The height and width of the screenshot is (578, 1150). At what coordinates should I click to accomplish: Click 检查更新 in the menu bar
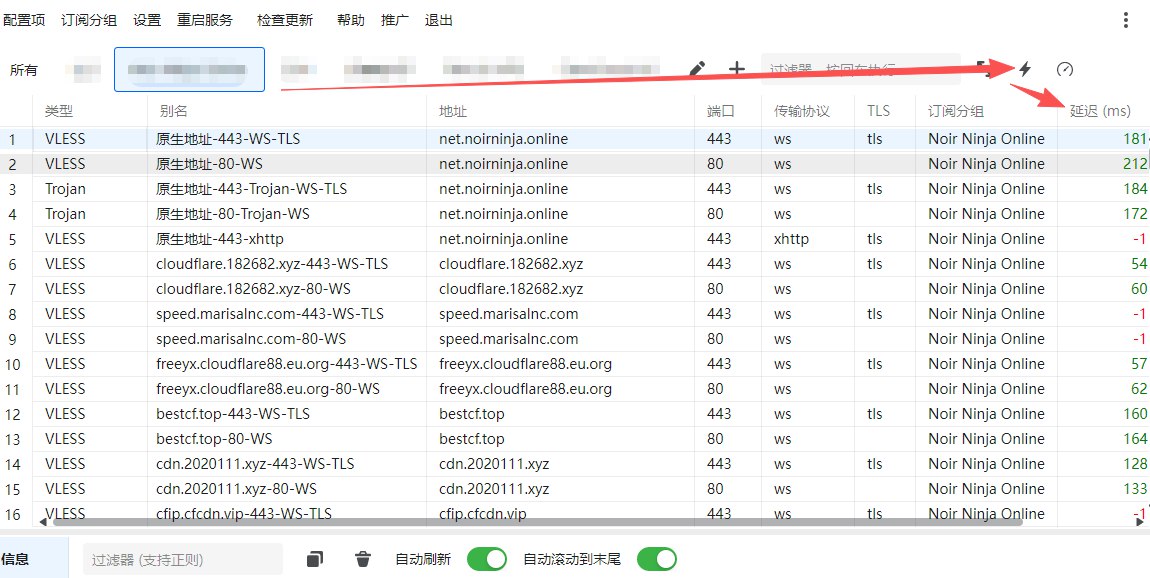284,20
